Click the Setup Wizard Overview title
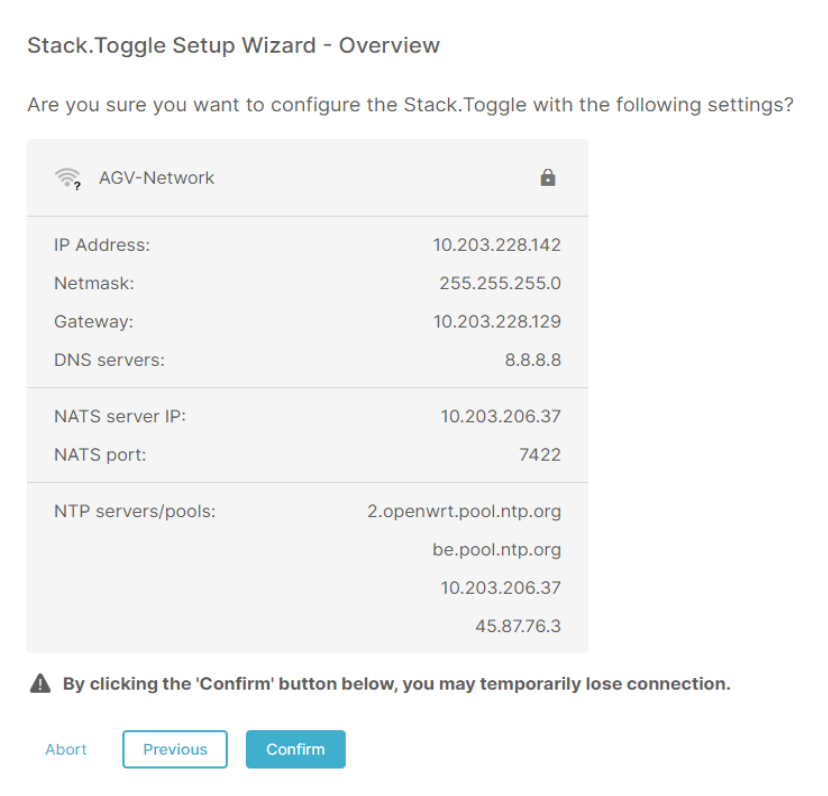Viewport: 828px width, 796px height. (233, 46)
